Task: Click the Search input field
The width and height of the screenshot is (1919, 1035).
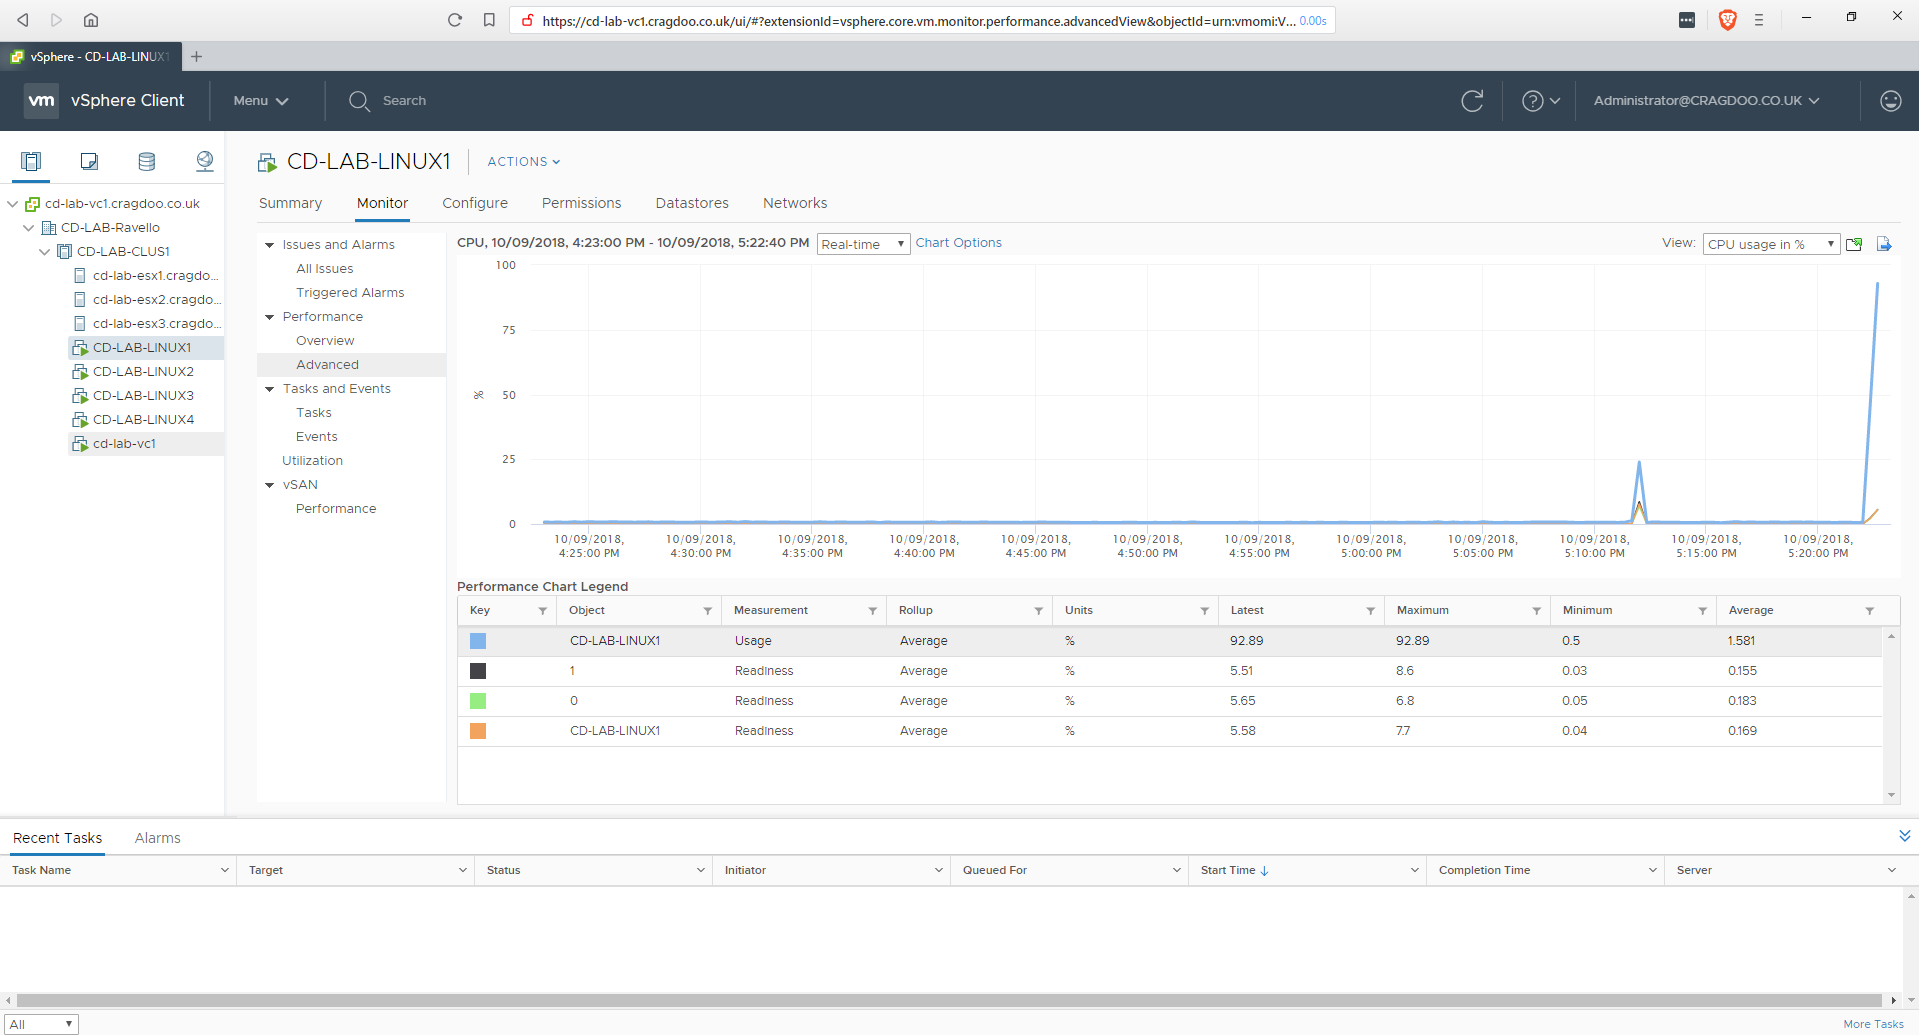Action: pyautogui.click(x=404, y=101)
